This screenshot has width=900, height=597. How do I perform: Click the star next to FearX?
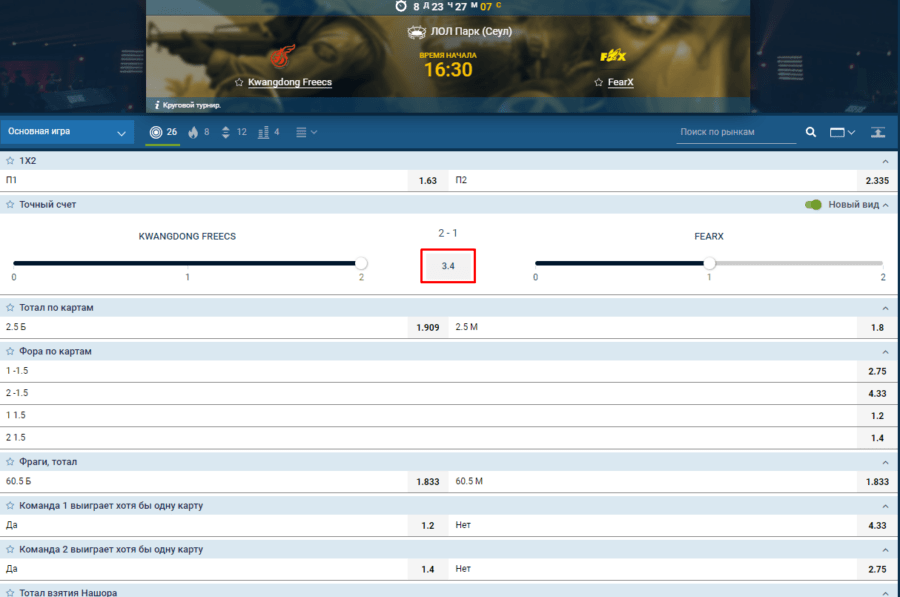[x=599, y=82]
